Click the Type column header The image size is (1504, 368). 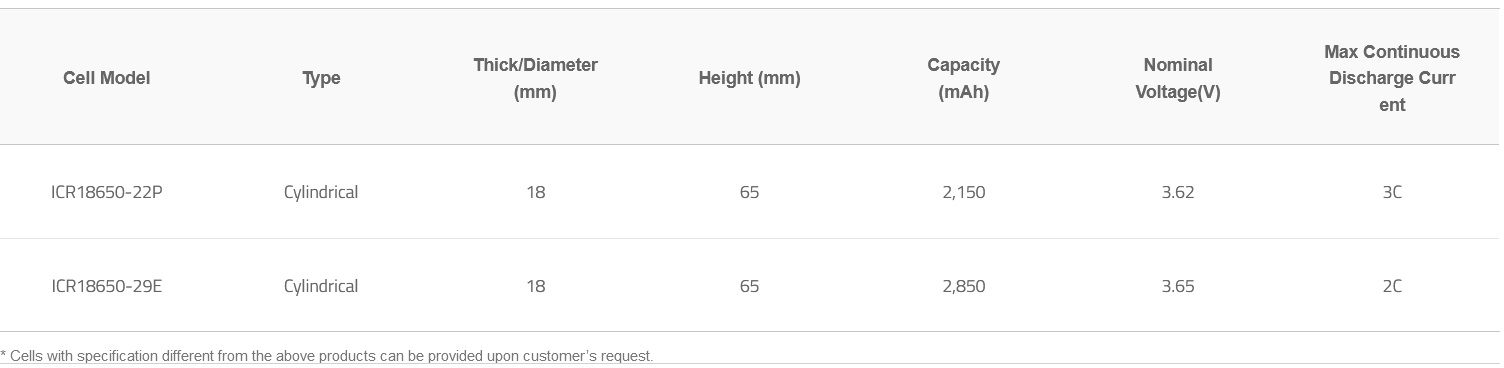321,78
